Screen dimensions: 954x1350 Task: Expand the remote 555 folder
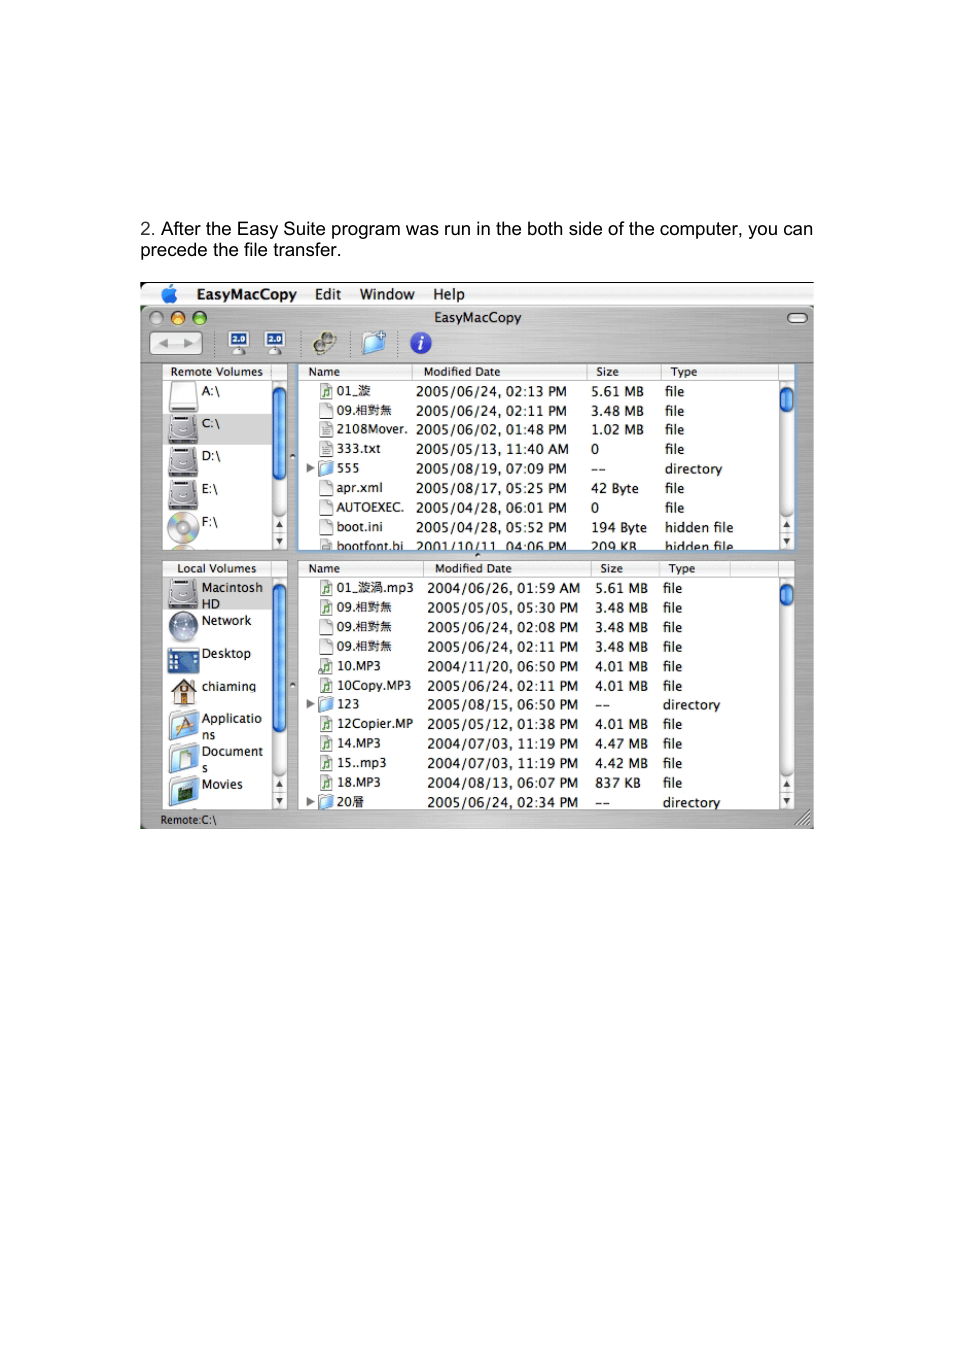click(x=310, y=468)
